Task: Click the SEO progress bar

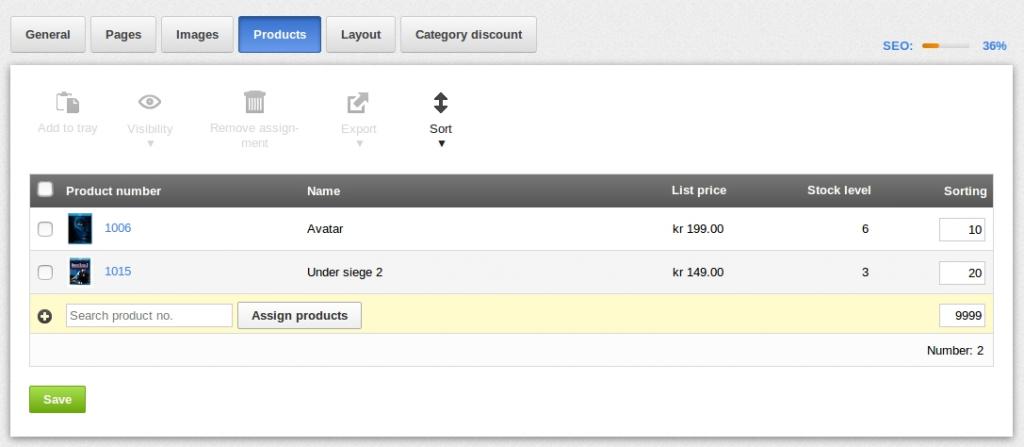Action: coord(946,46)
